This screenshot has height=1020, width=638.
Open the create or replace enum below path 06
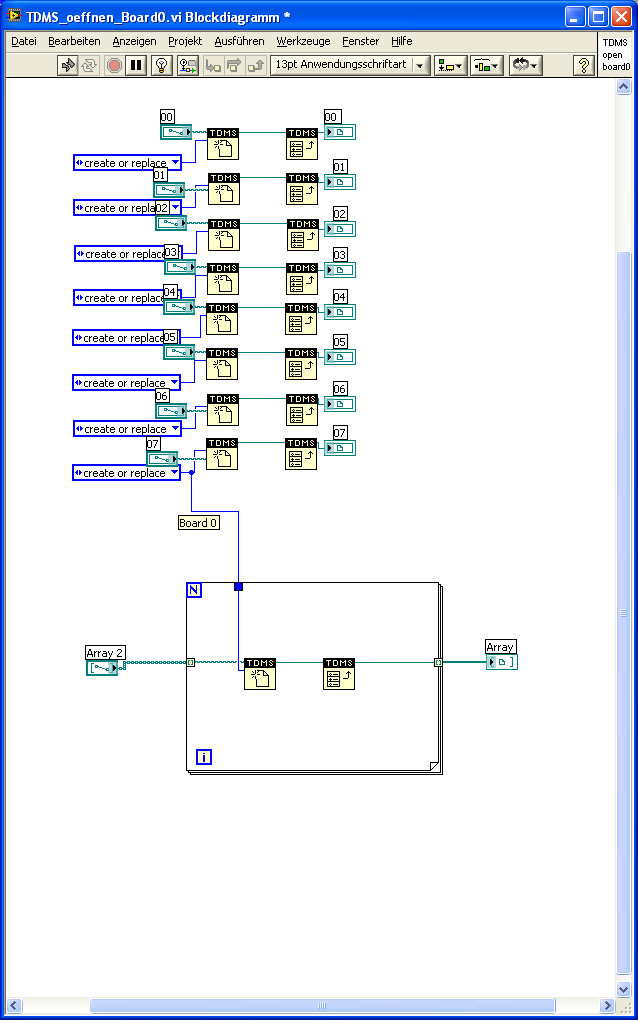[x=127, y=429]
